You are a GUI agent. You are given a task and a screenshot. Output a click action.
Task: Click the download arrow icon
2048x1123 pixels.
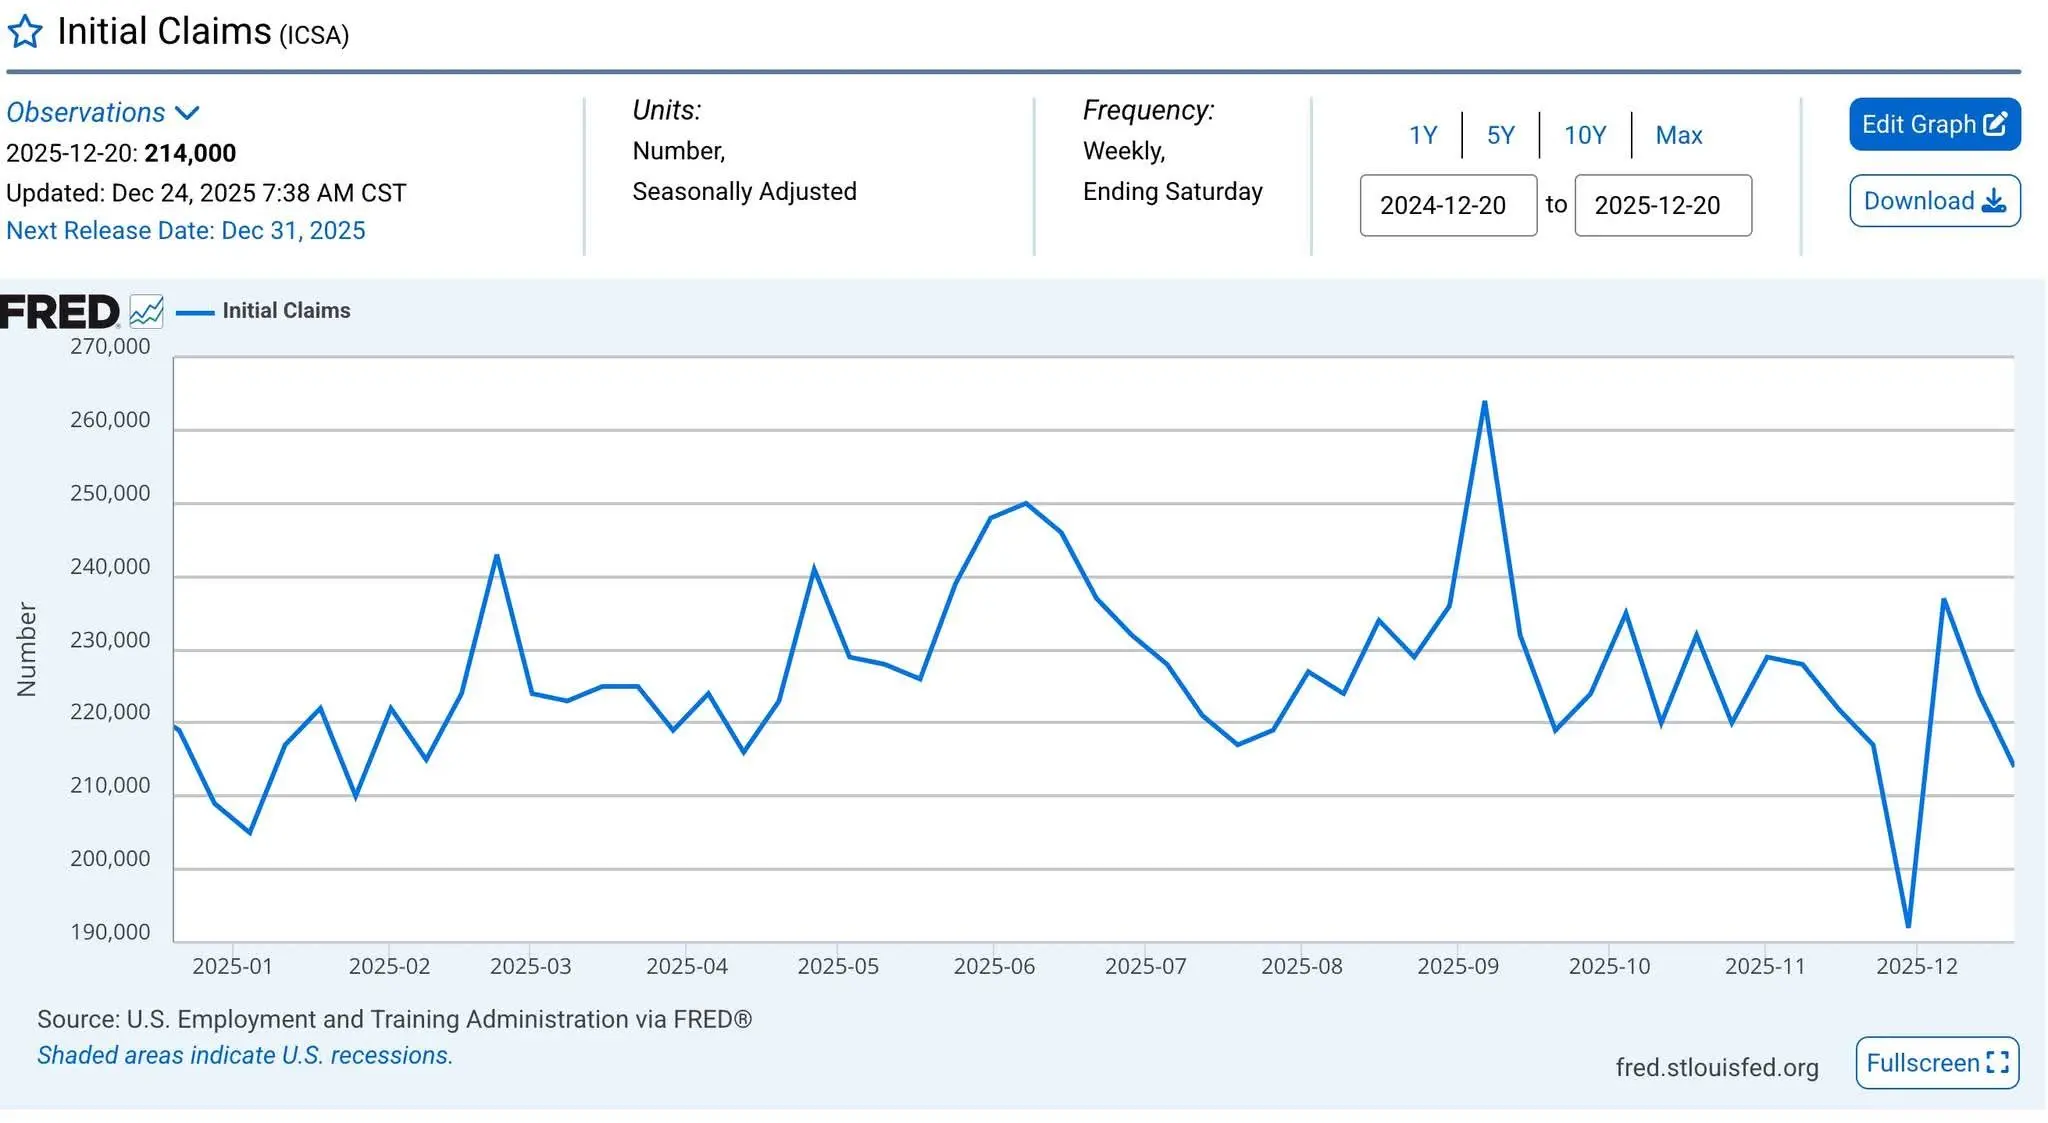(1994, 201)
